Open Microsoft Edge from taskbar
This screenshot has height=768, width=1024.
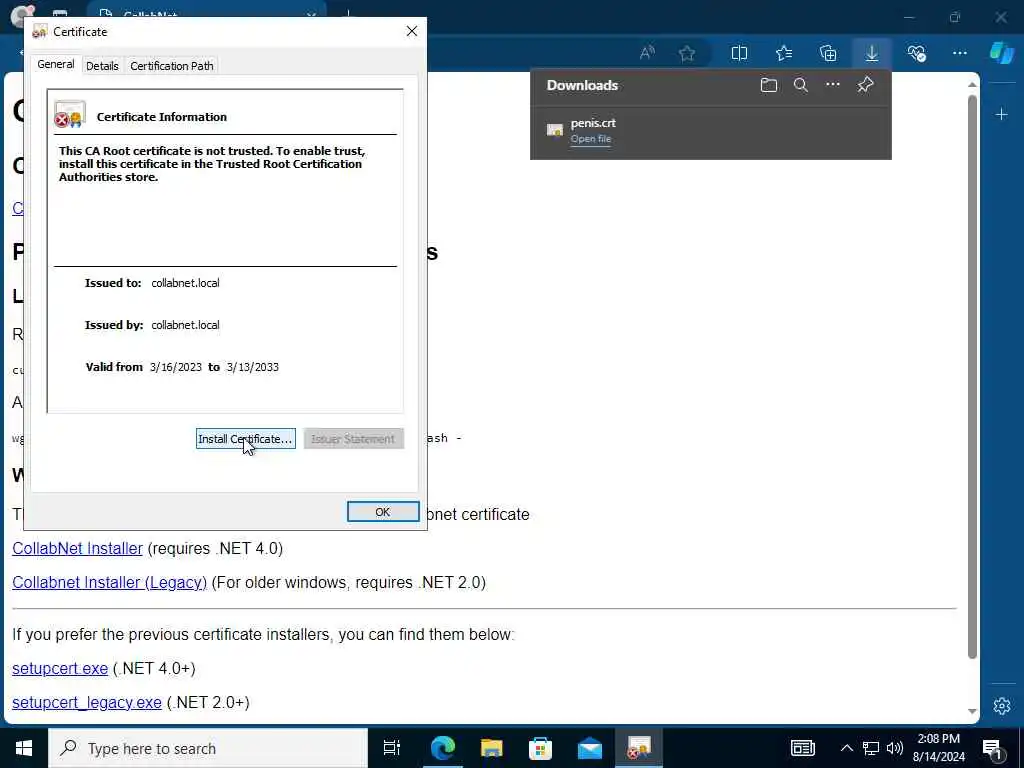[442, 748]
